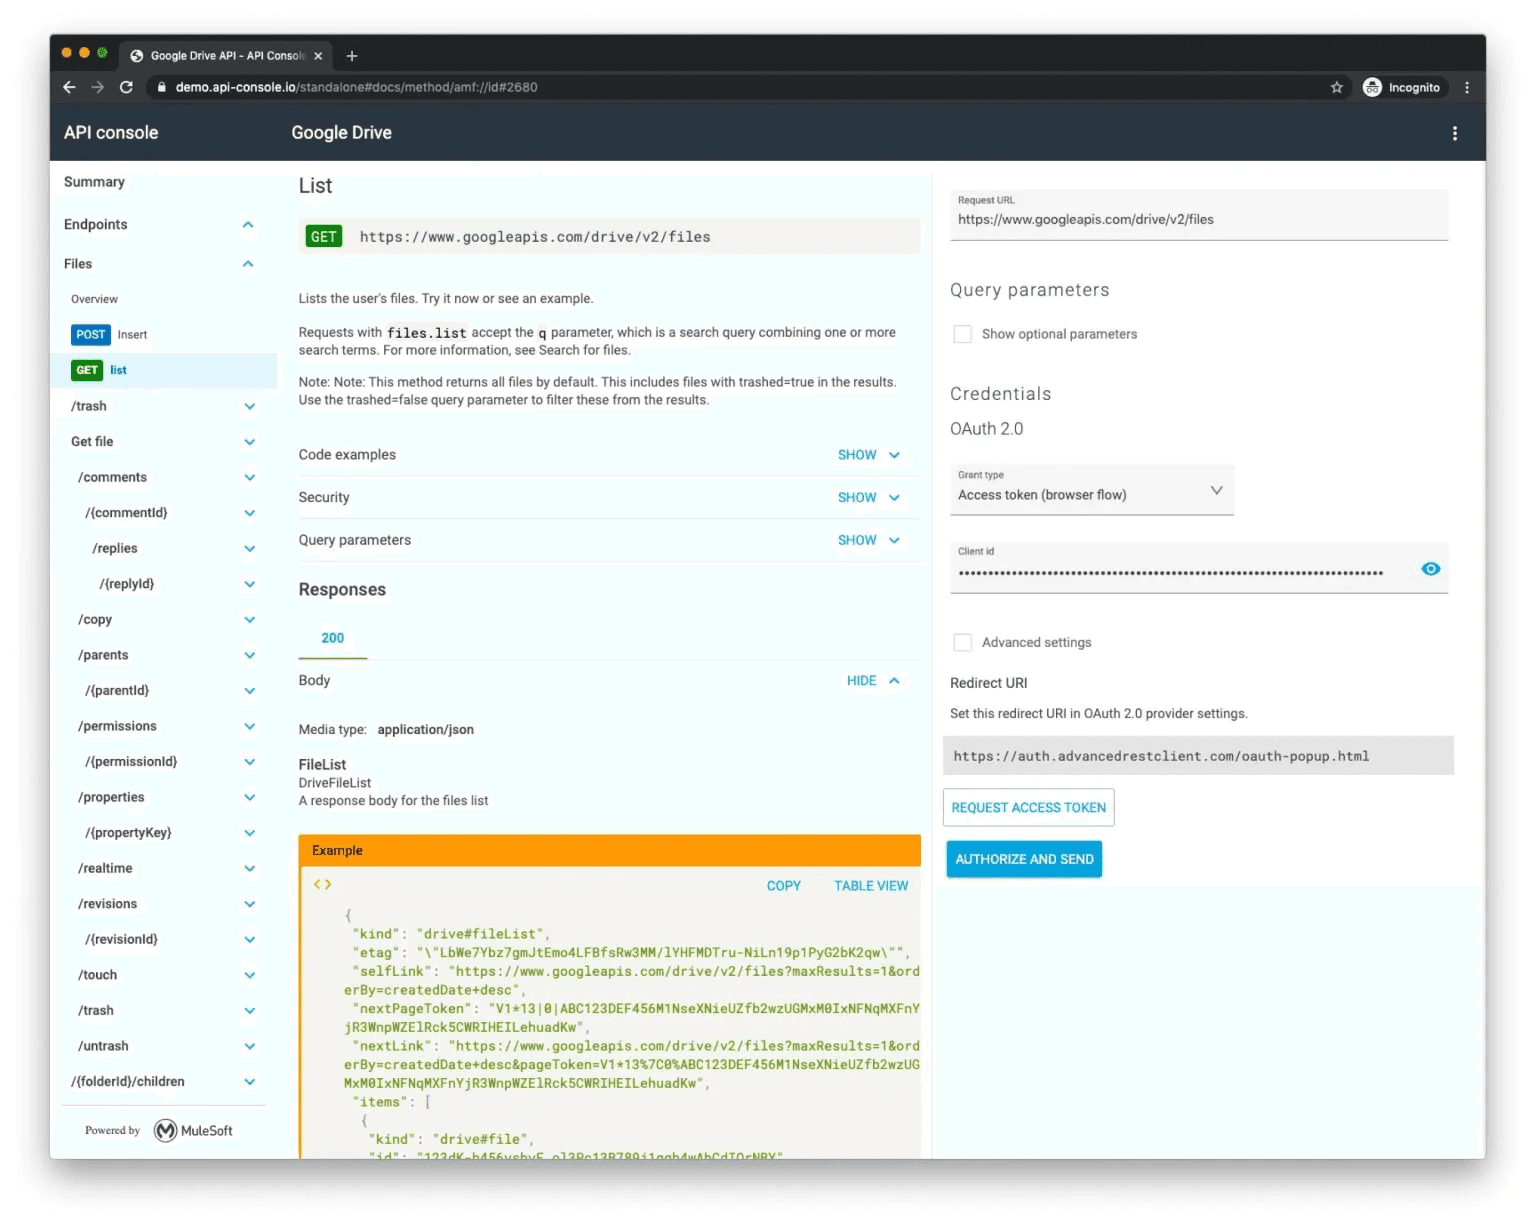Switch example to TABLE VIEW
The height and width of the screenshot is (1225, 1536).
pyautogui.click(x=871, y=886)
